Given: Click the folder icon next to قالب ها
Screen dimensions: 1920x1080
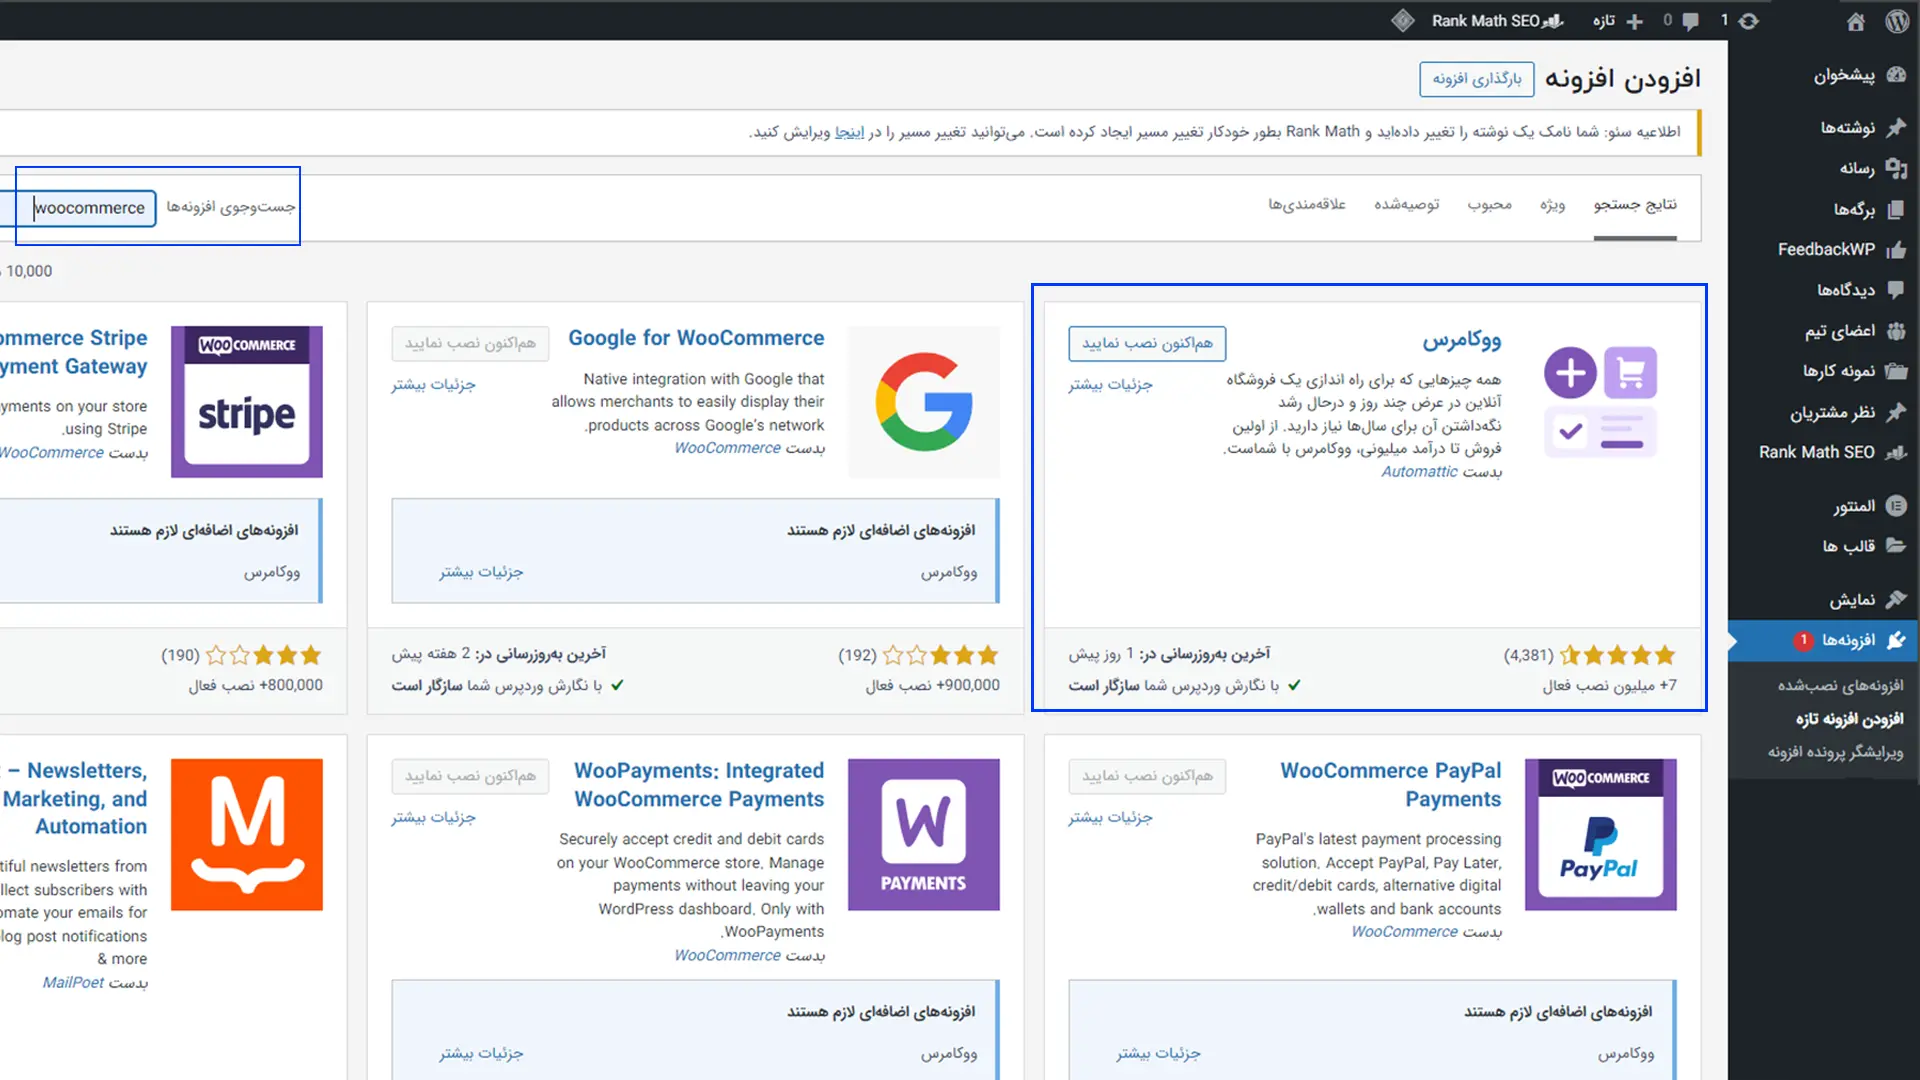Looking at the screenshot, I should pos(1896,546).
